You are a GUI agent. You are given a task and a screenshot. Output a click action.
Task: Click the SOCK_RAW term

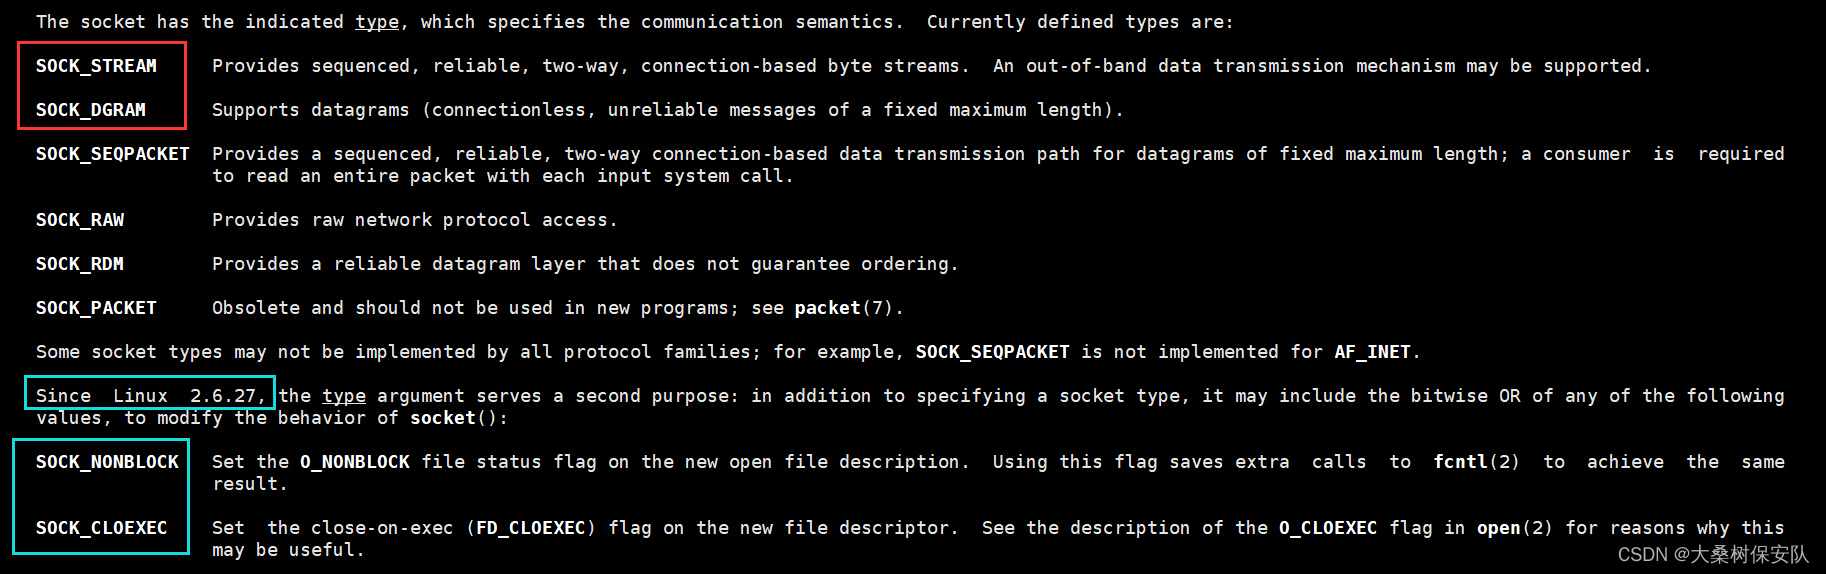[x=80, y=220]
